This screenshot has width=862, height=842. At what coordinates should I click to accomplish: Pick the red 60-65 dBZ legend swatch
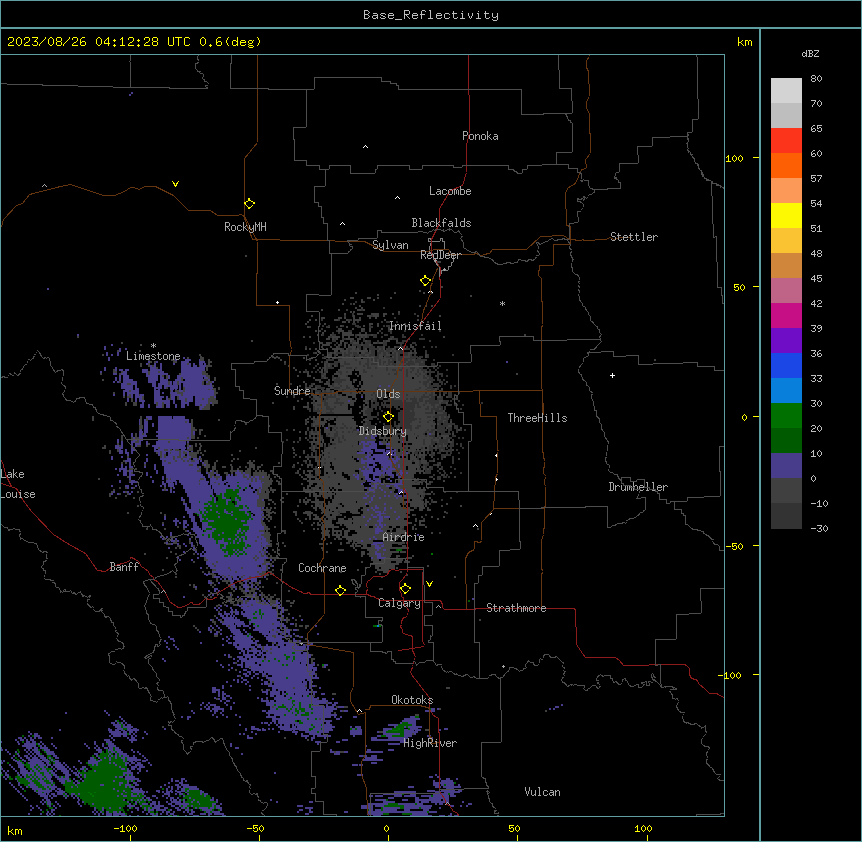[786, 141]
